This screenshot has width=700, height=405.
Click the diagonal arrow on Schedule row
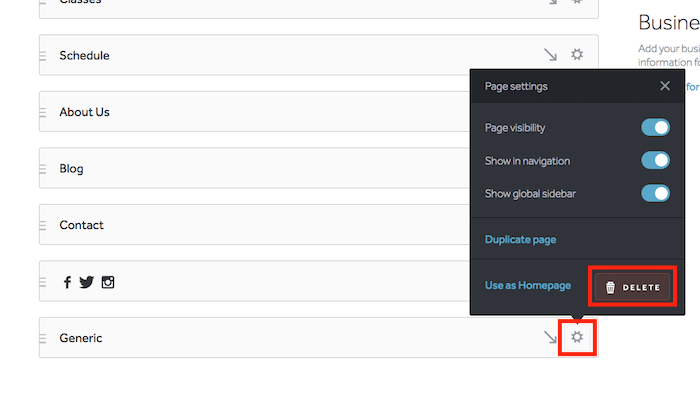coord(550,55)
